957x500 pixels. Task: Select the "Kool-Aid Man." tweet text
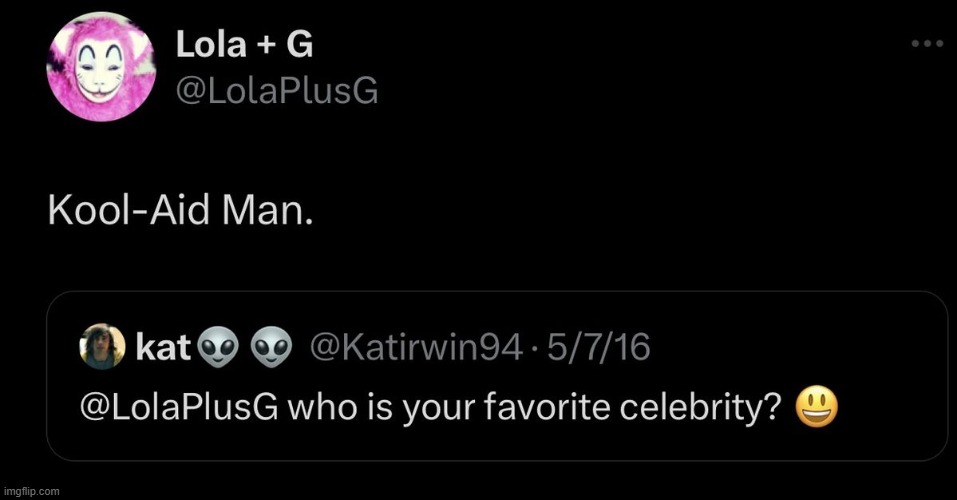point(181,211)
